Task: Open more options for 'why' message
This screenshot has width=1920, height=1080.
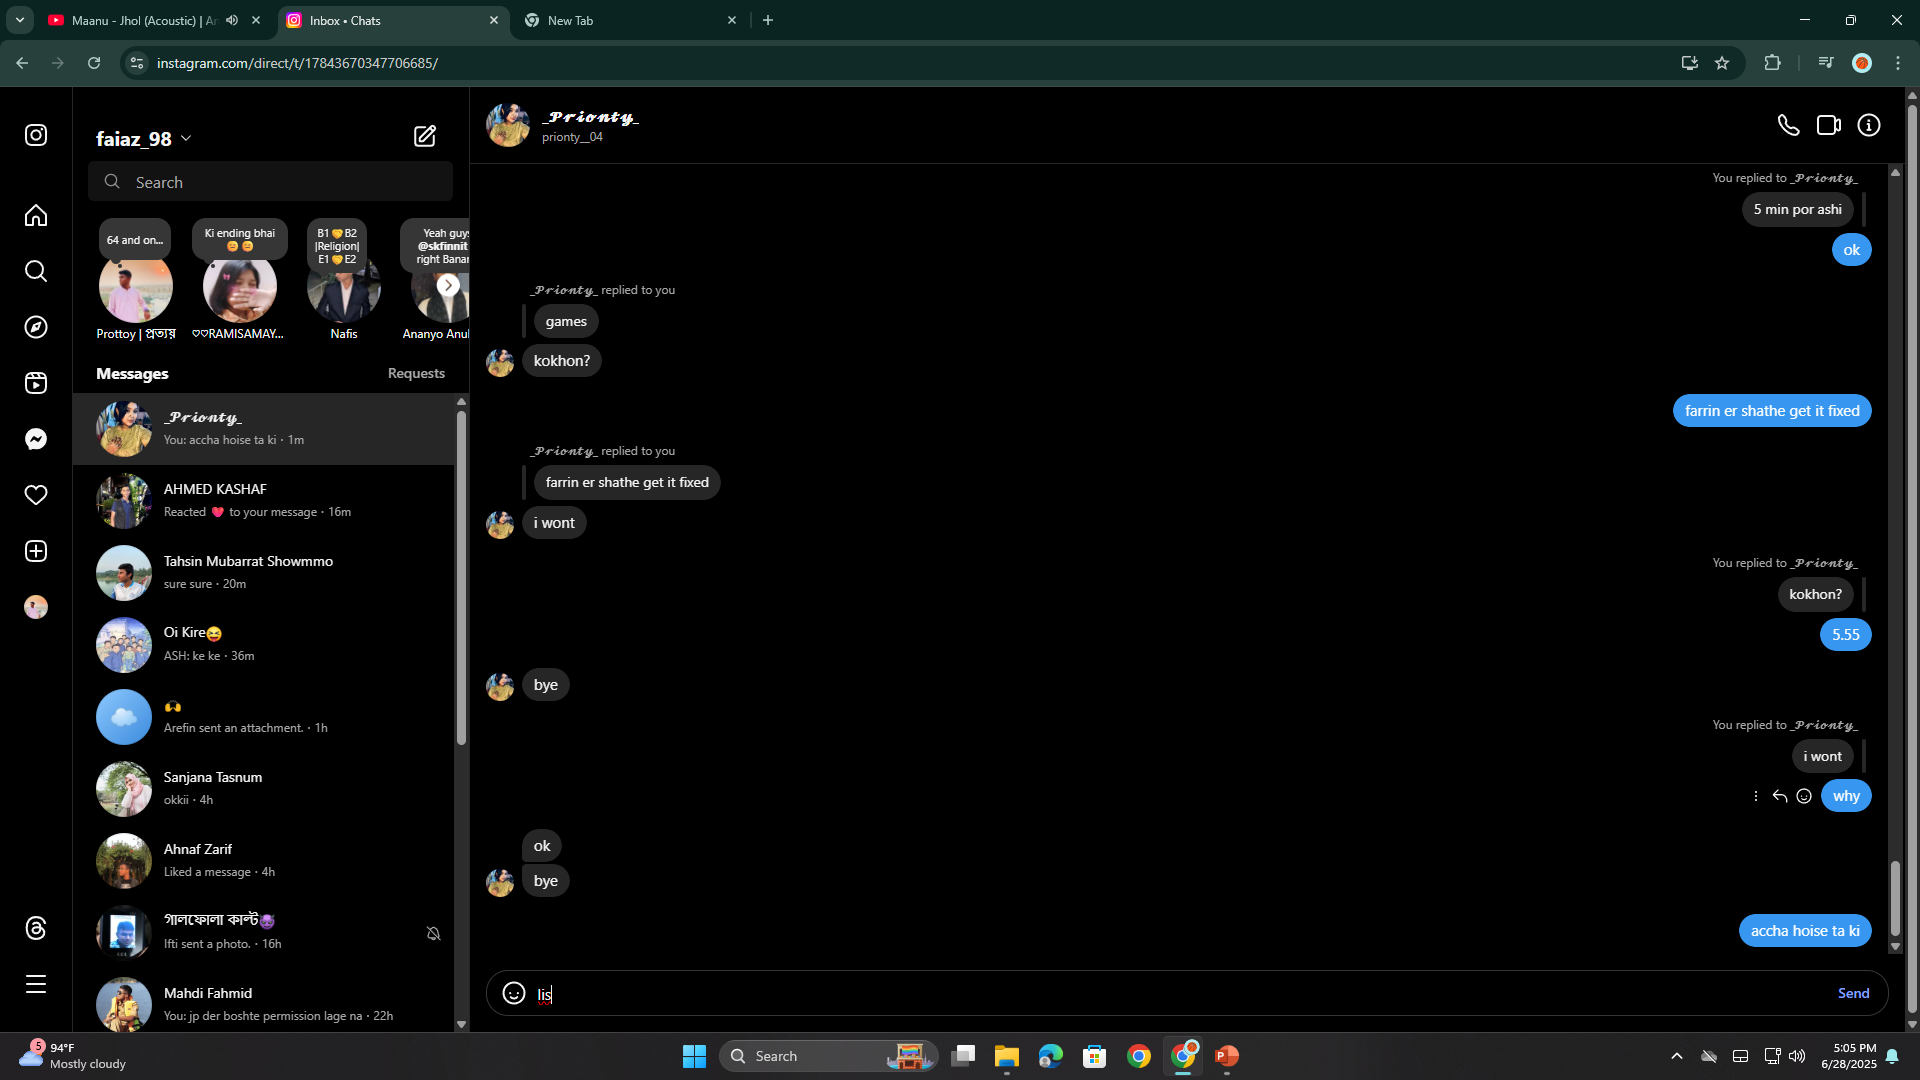Action: point(1756,796)
